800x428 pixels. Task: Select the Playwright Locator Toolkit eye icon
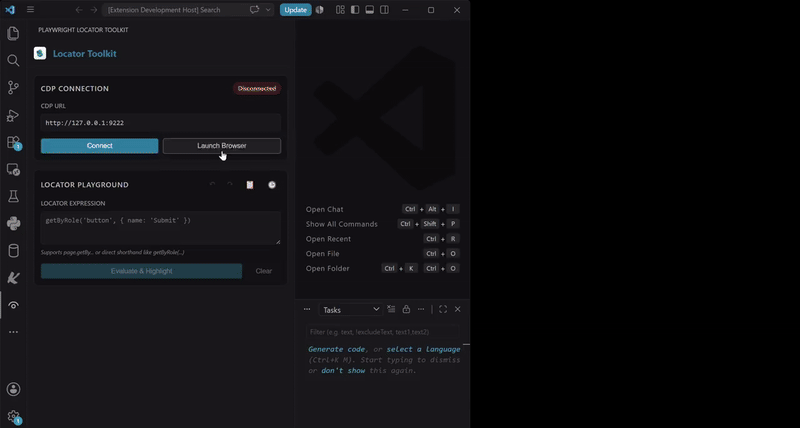coord(13,305)
